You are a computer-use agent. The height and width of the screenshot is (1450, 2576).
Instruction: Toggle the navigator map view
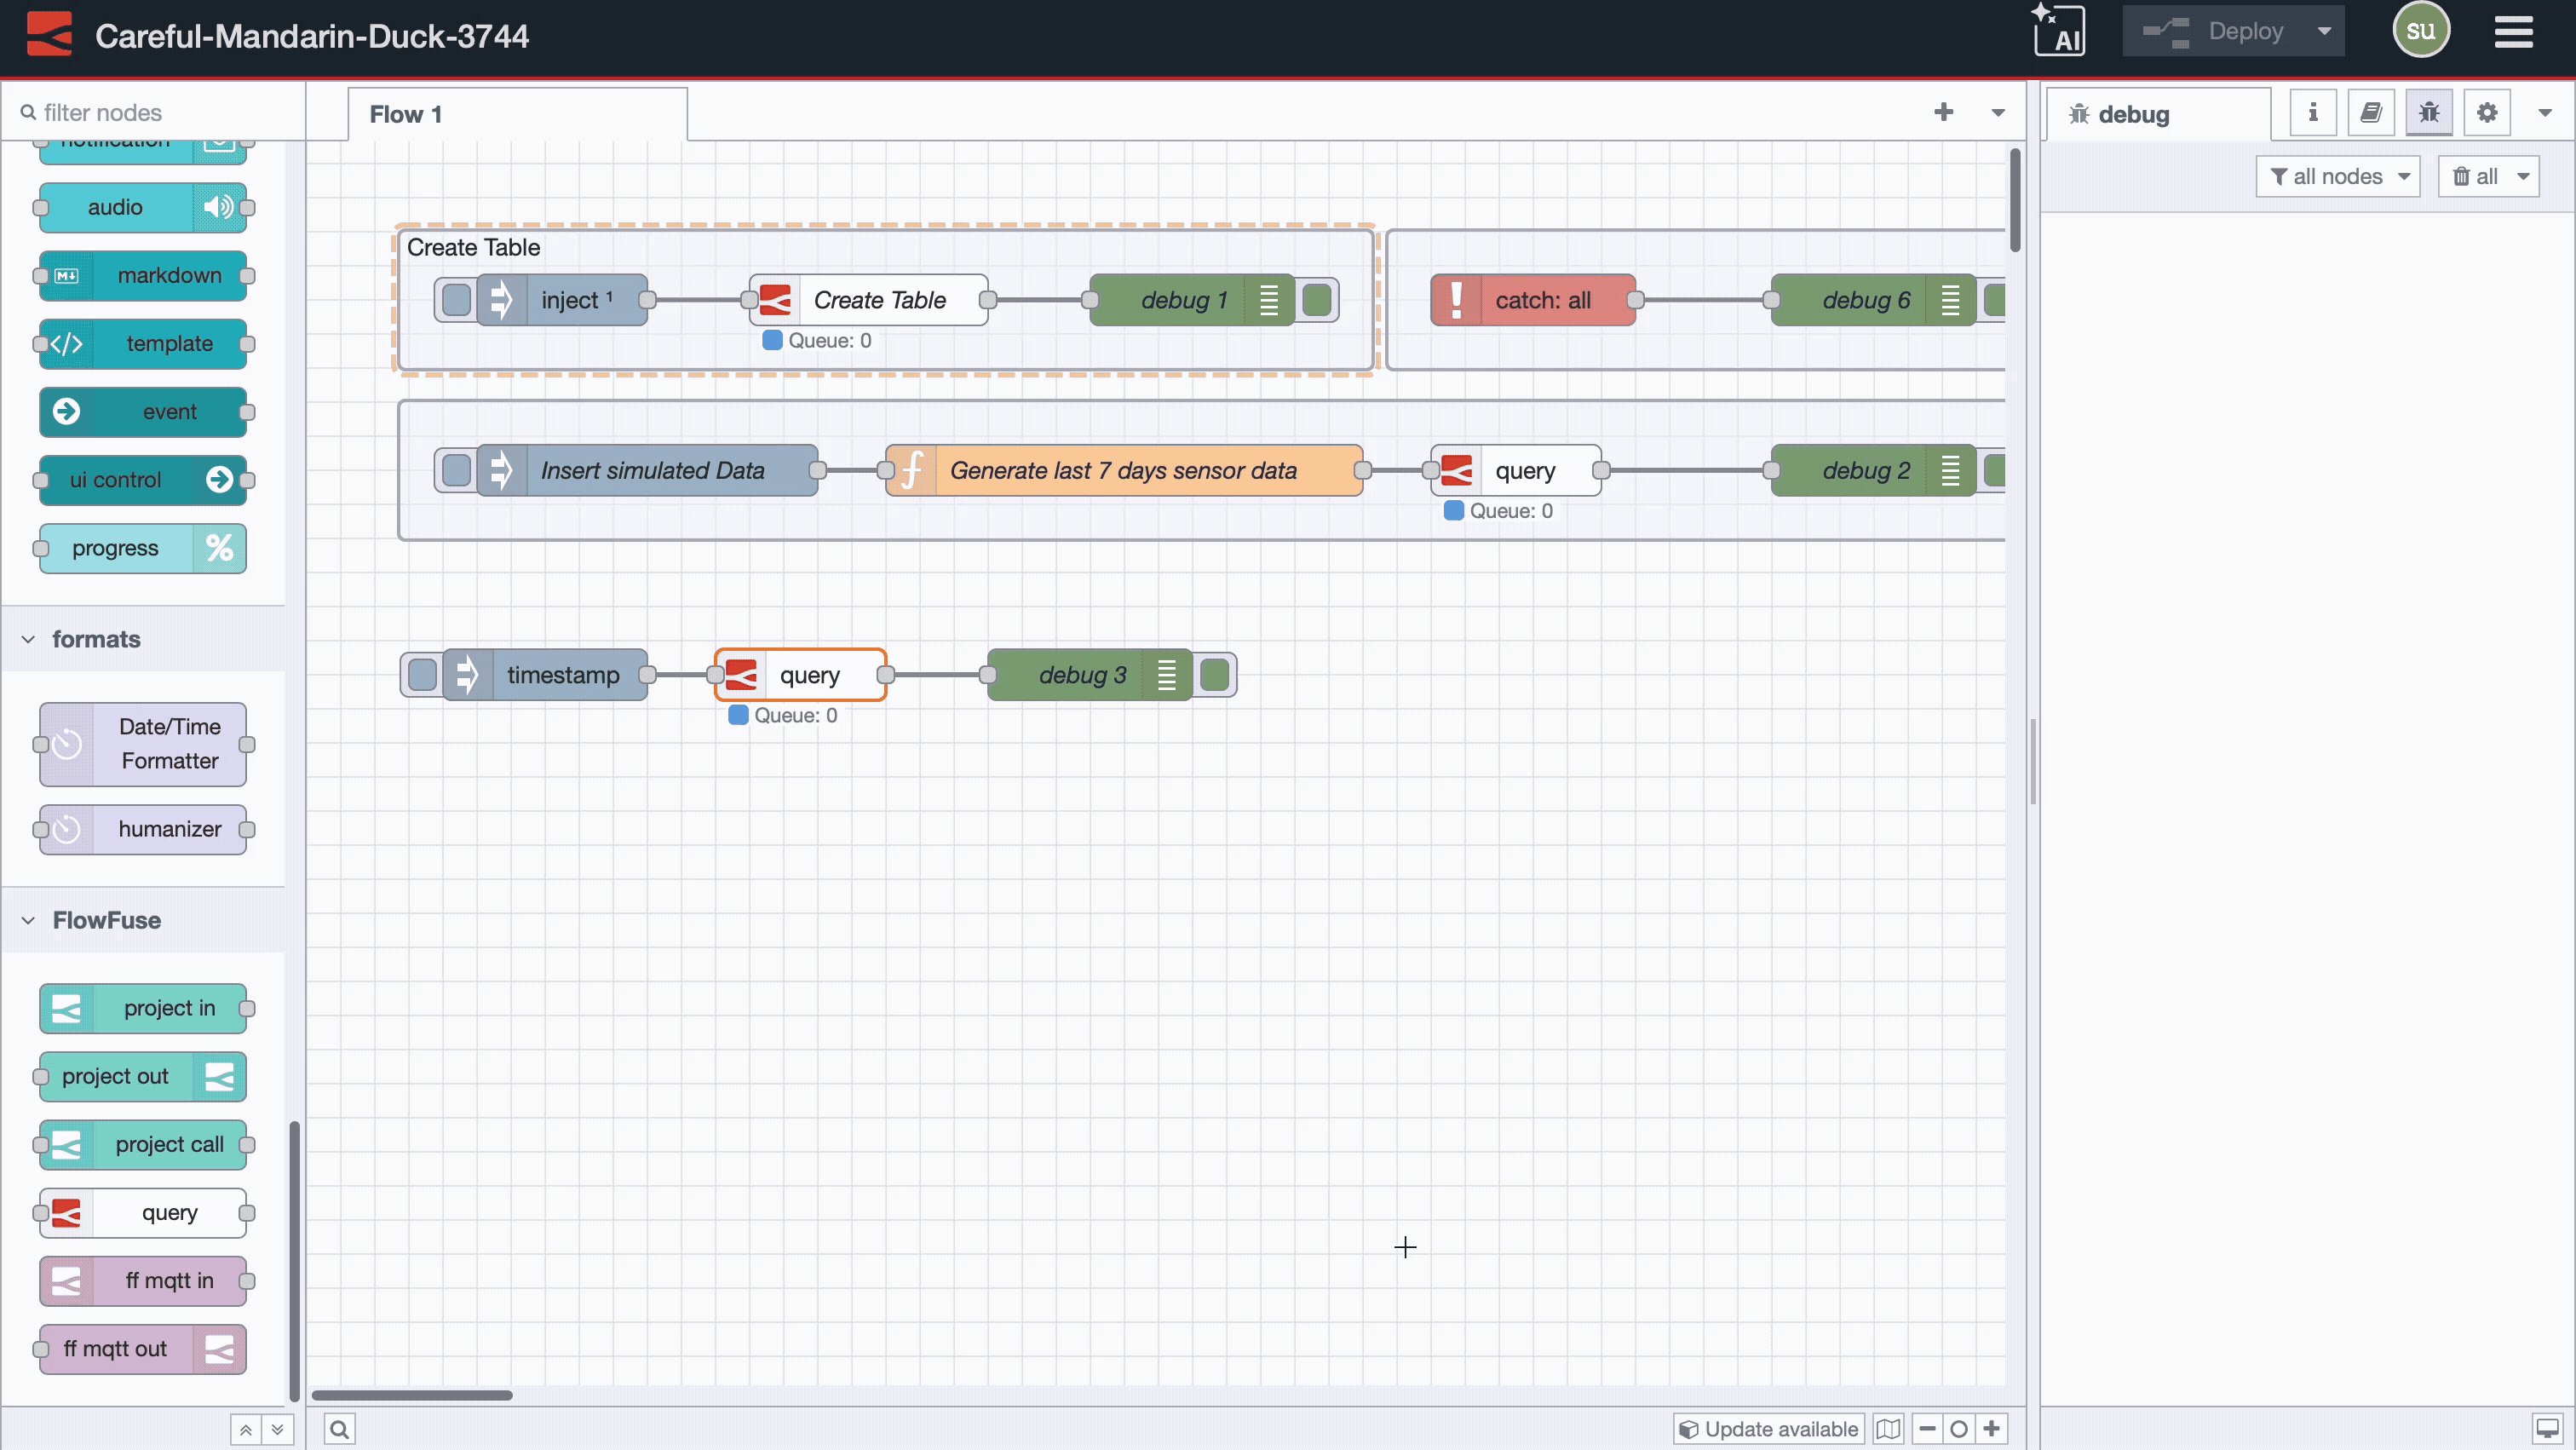[x=1889, y=1428]
